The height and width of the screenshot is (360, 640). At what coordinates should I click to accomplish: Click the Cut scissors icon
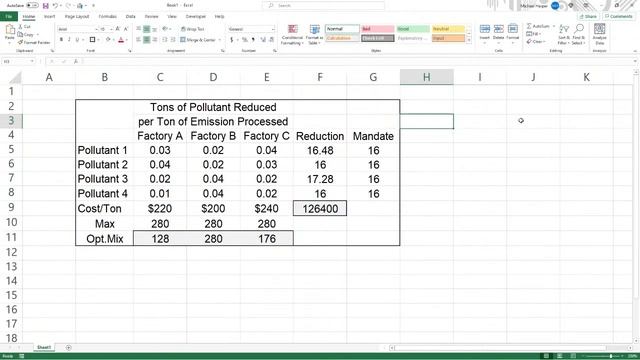pyautogui.click(x=21, y=26)
